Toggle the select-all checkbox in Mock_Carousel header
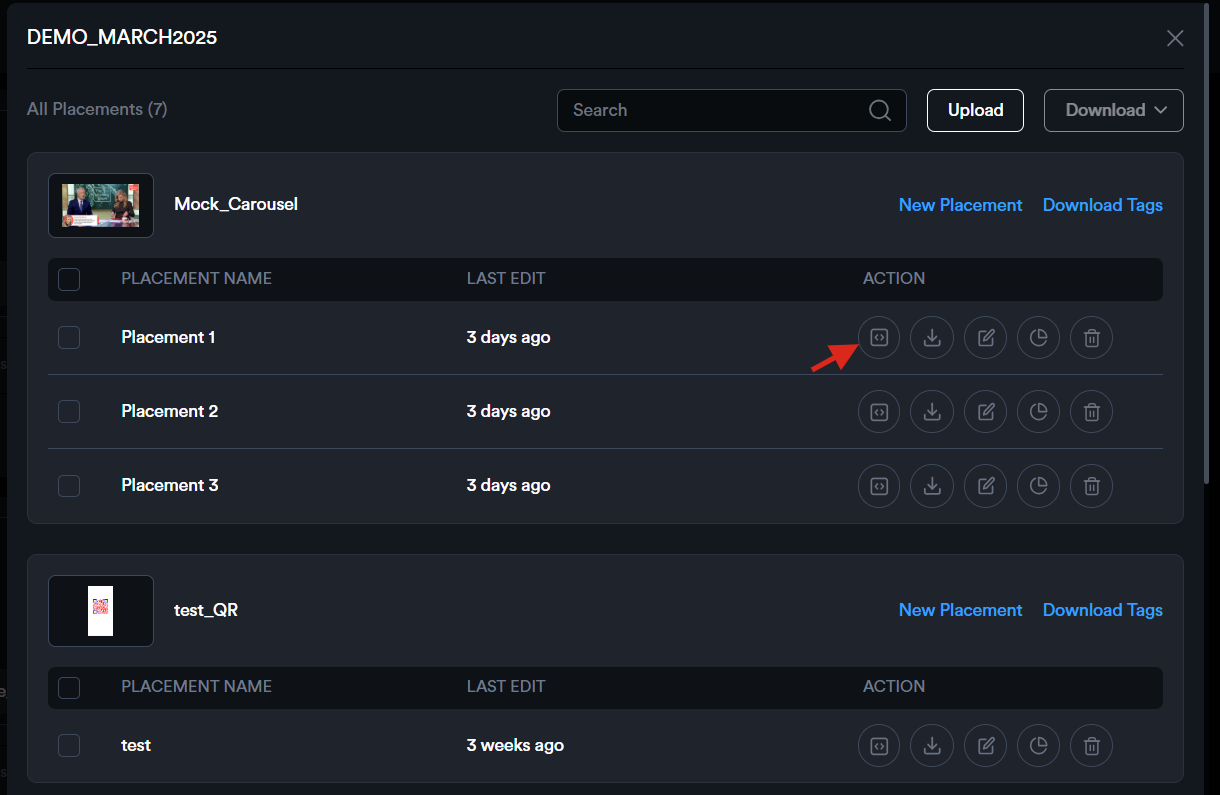The image size is (1220, 795). [x=69, y=279]
